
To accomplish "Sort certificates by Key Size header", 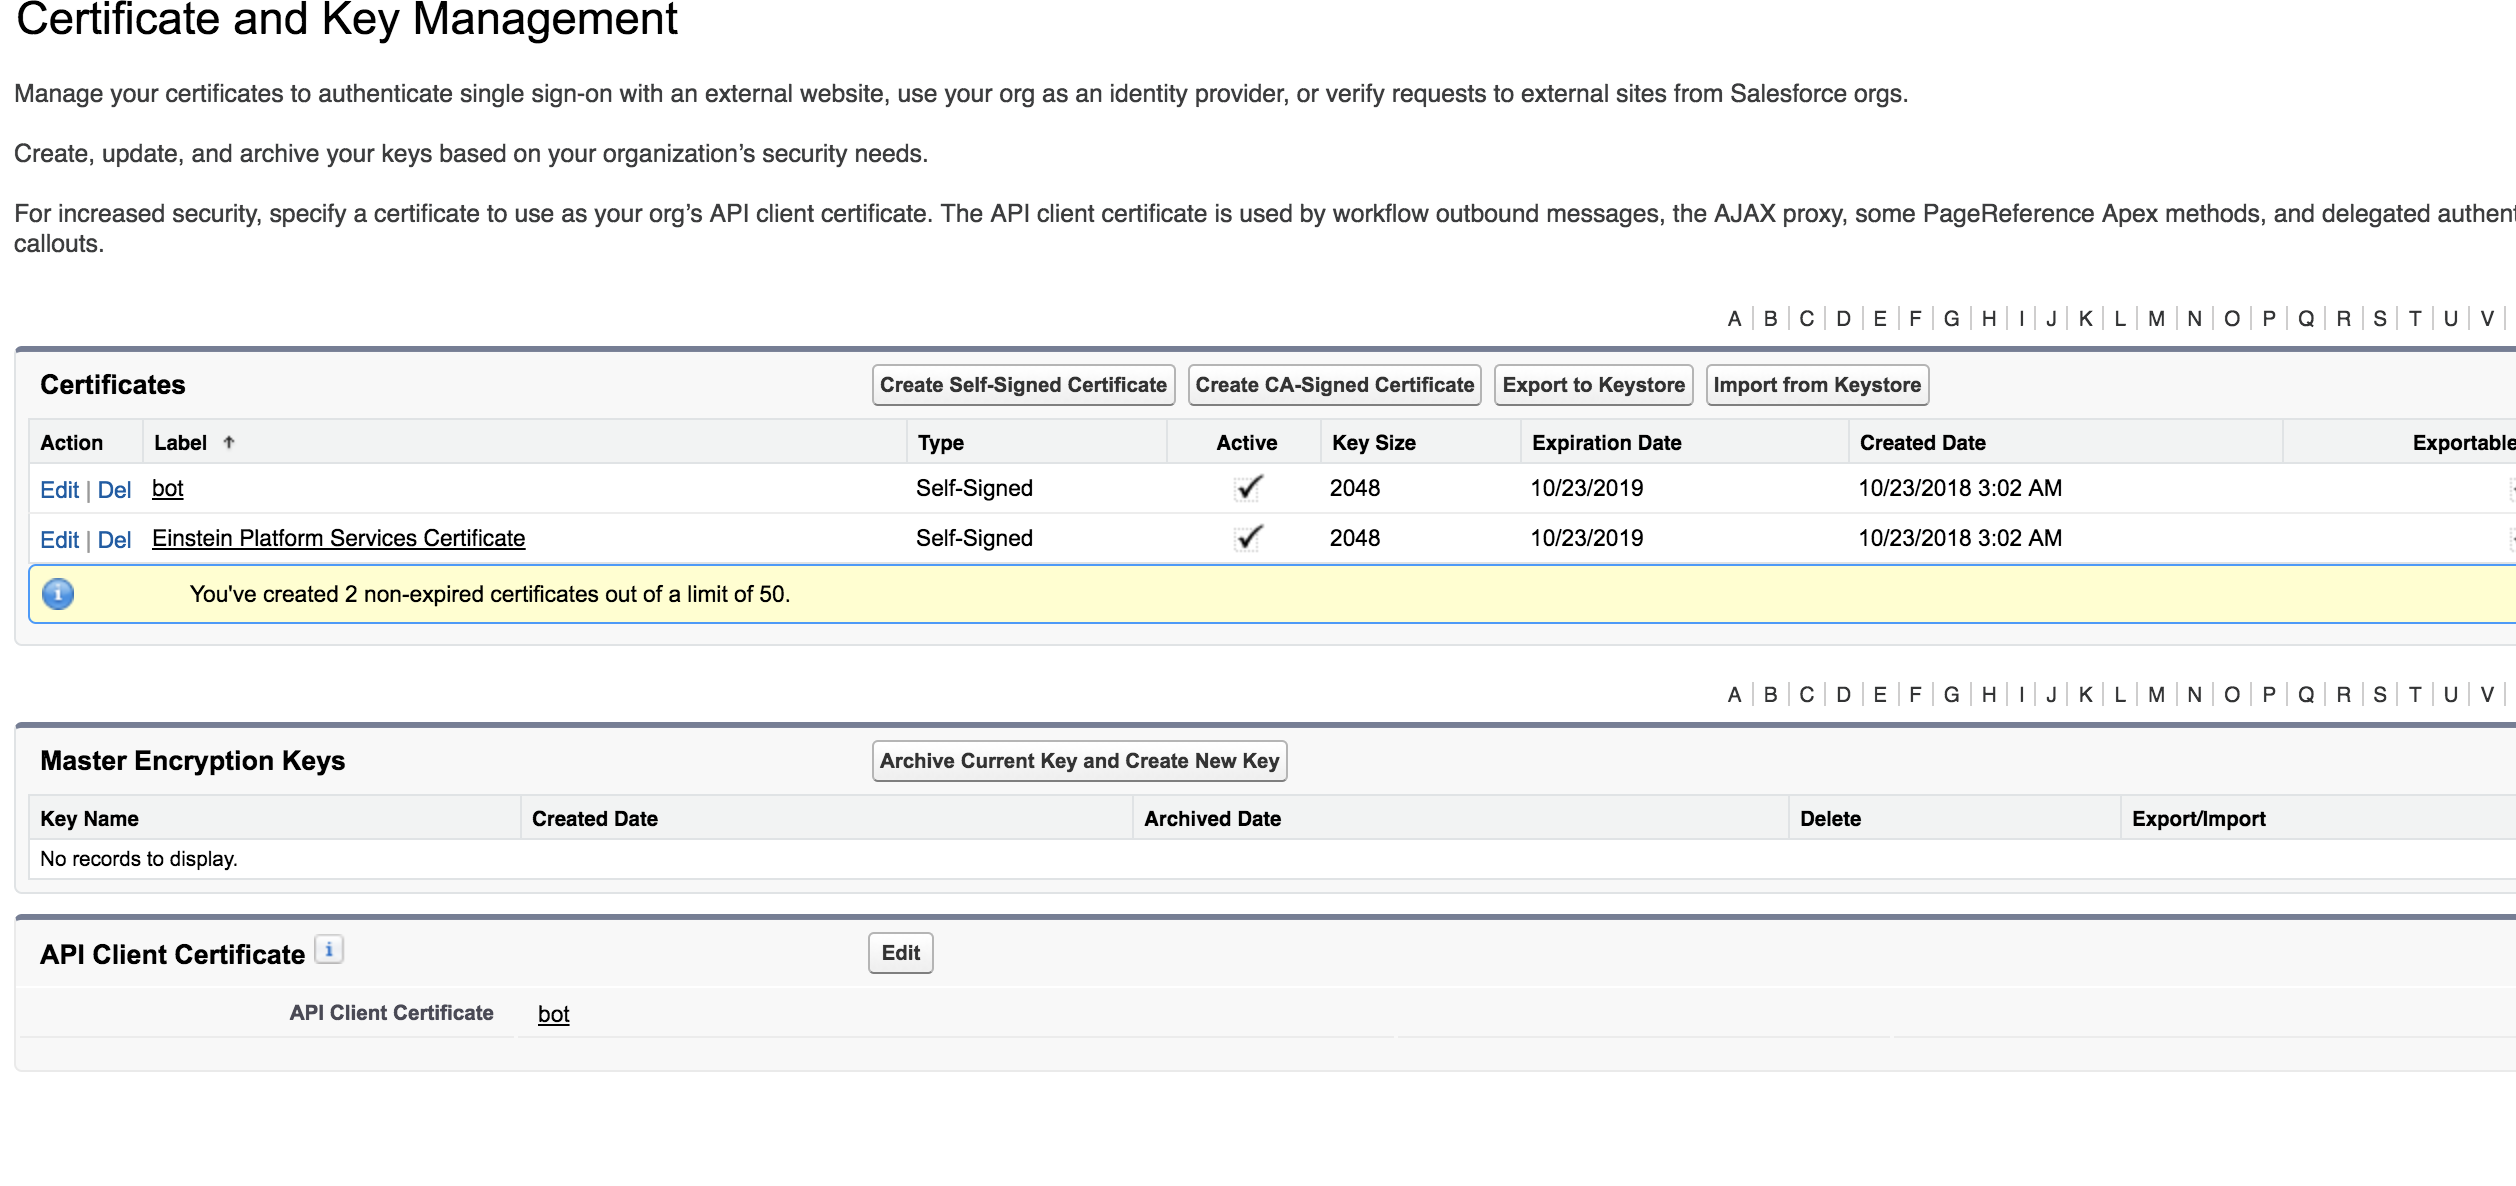I will [1373, 443].
